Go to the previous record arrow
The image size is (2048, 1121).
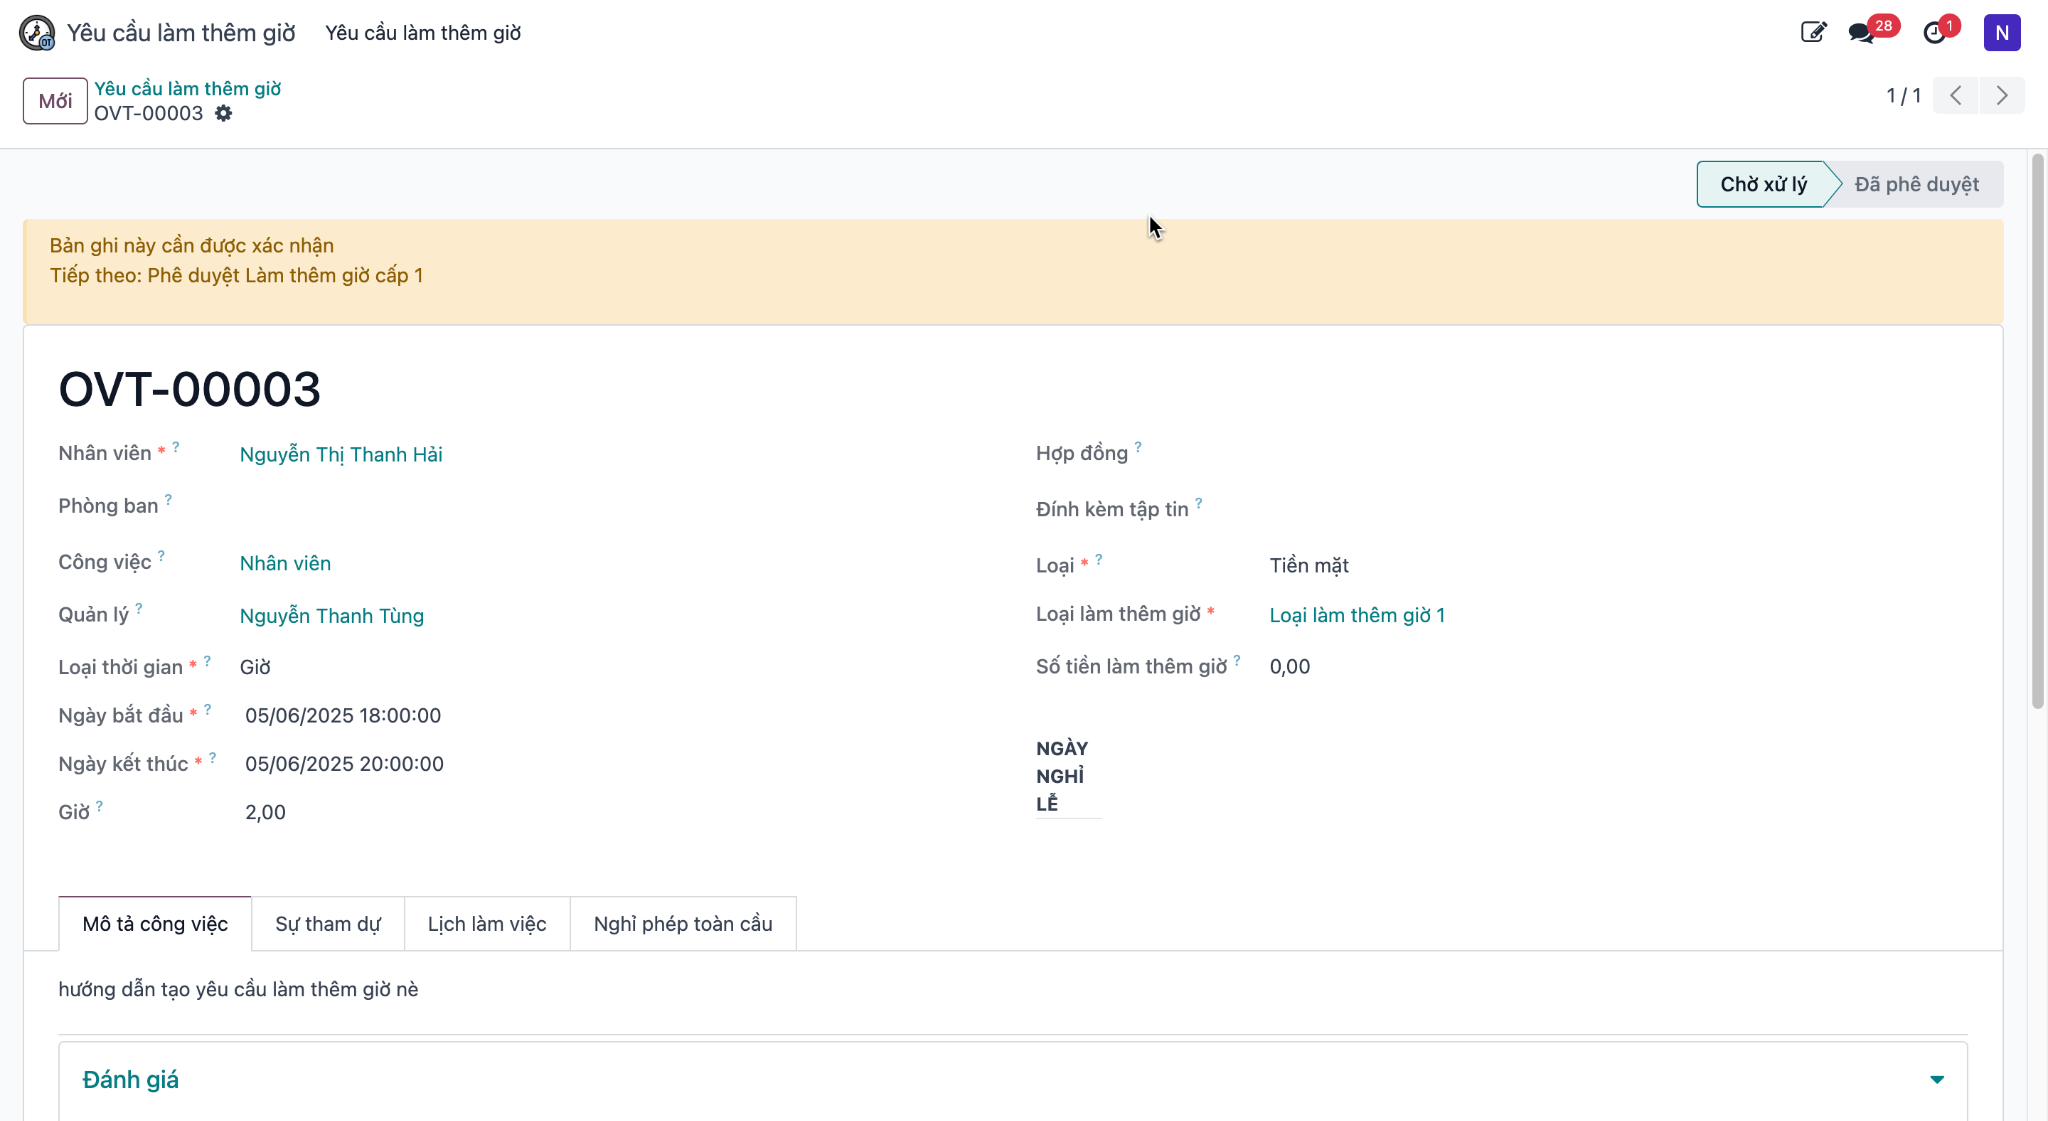[1956, 96]
